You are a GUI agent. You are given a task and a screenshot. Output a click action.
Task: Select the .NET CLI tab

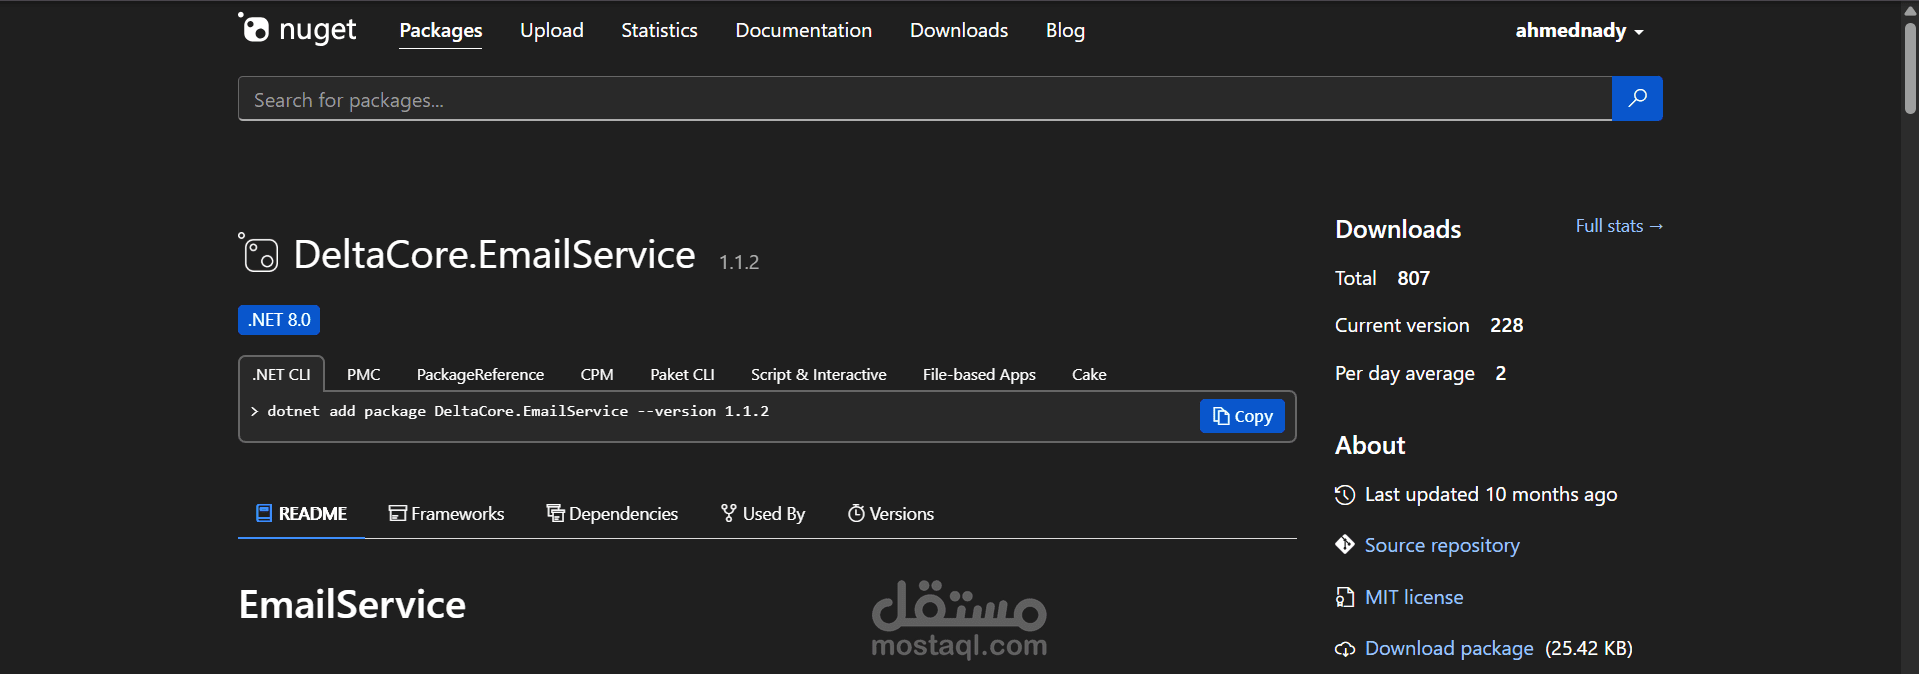click(x=281, y=374)
